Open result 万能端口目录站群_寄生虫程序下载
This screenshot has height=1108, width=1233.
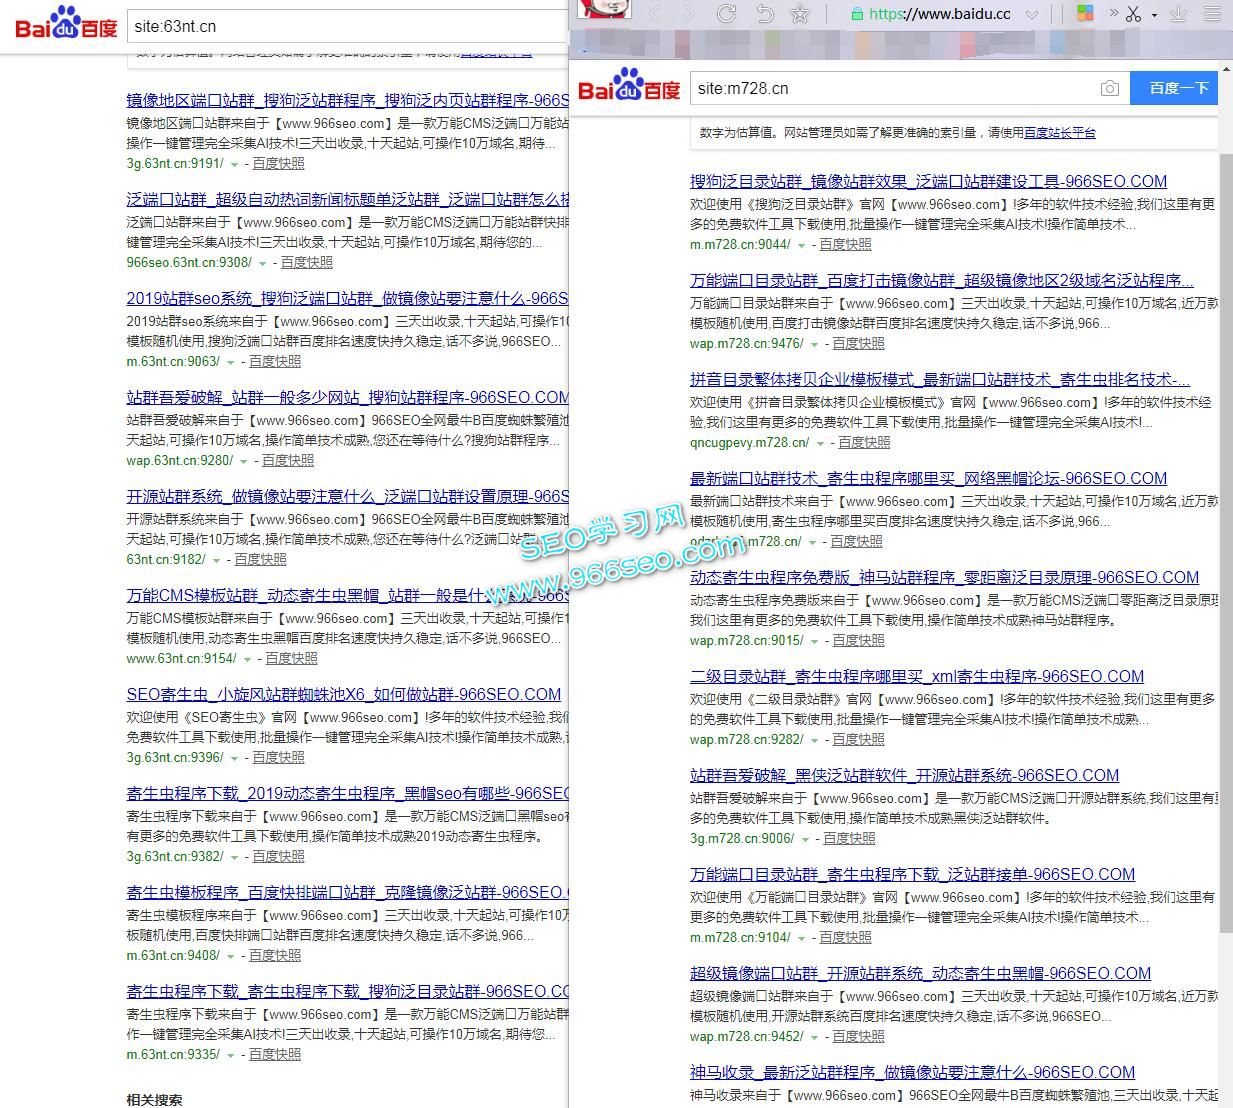tap(912, 874)
